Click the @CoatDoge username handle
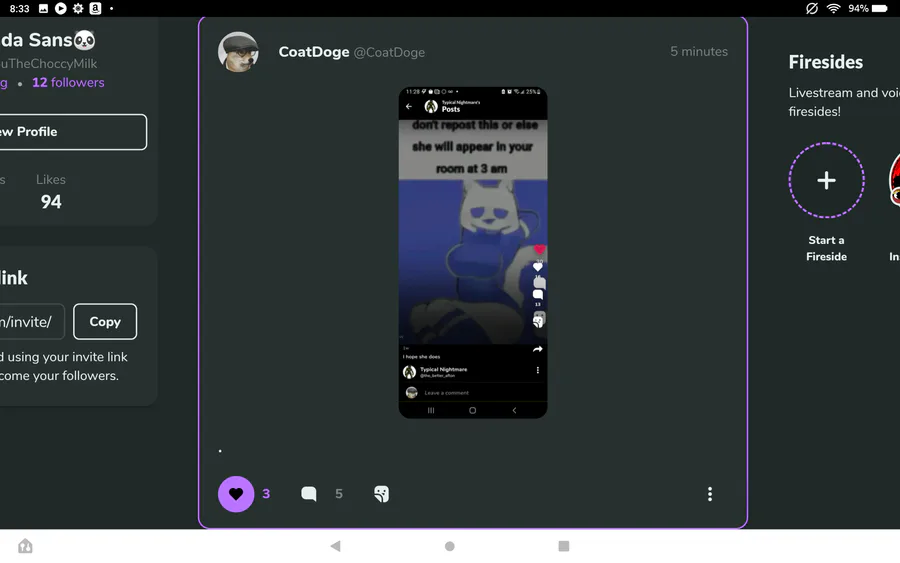The image size is (900, 563). click(x=389, y=52)
